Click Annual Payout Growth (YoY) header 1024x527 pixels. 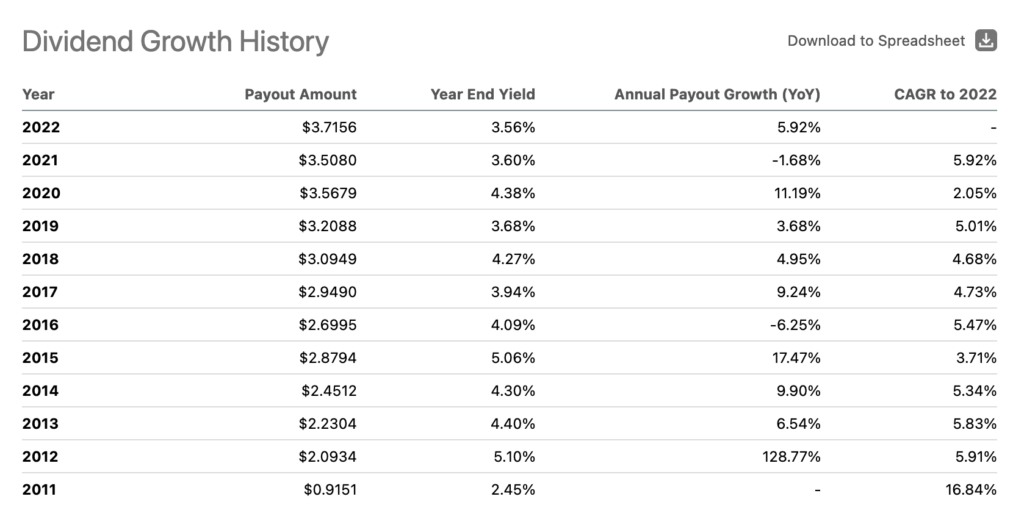[717, 95]
